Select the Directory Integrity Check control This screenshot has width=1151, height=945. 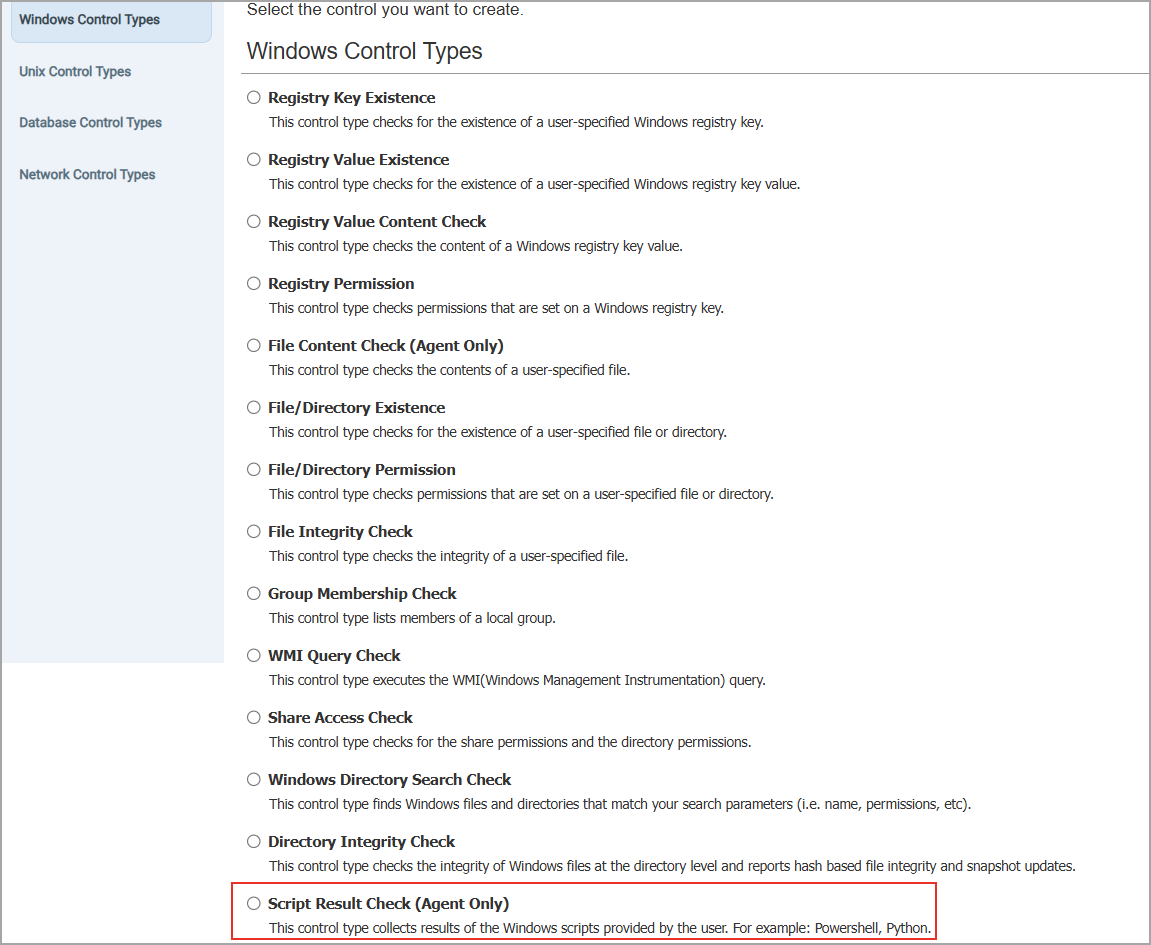(x=253, y=841)
